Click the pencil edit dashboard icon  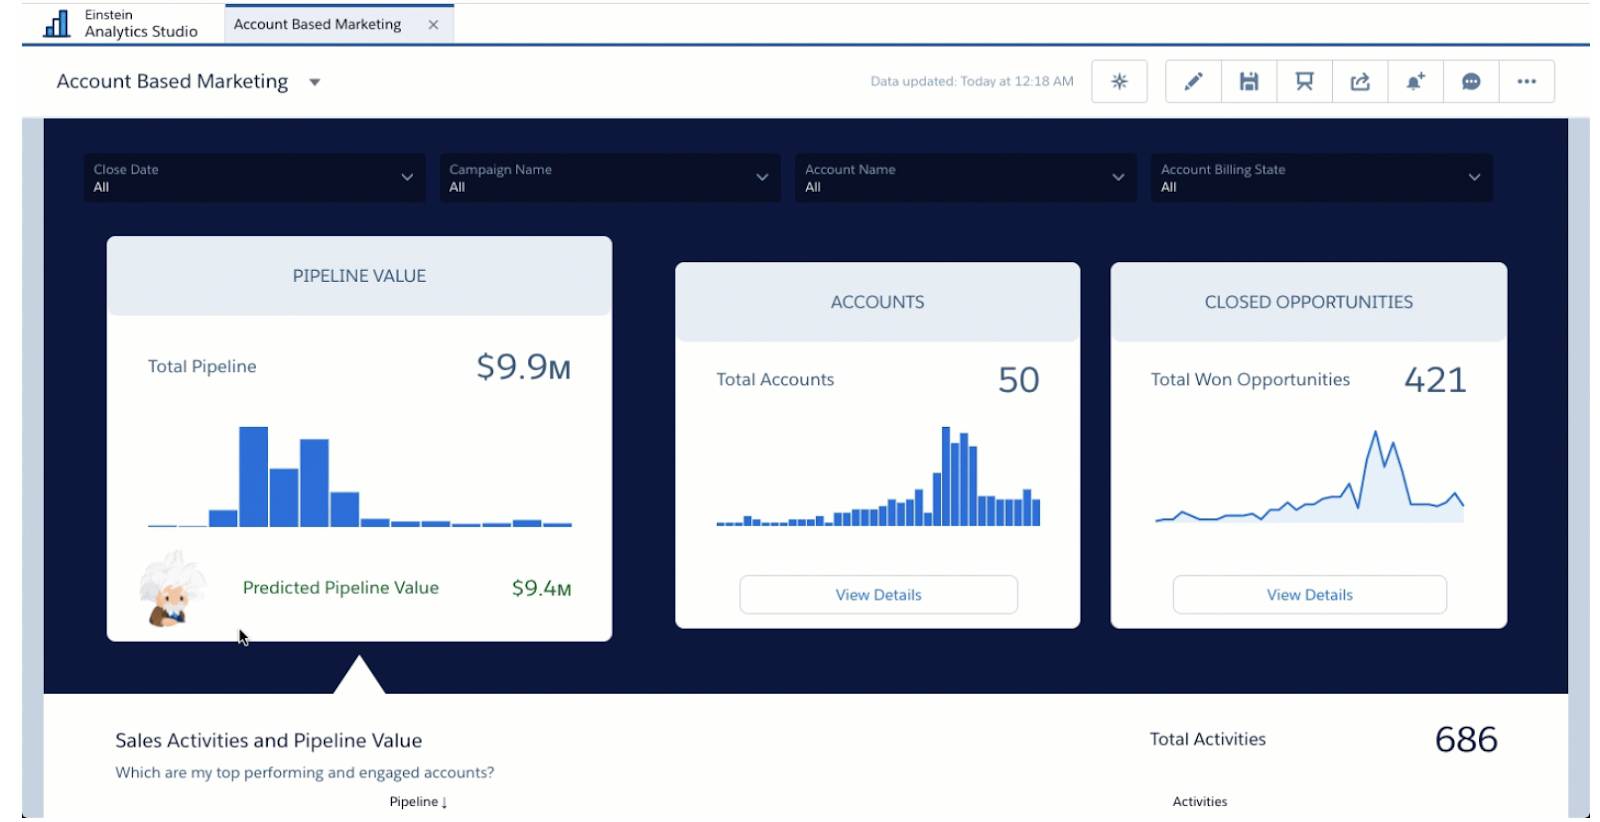coord(1193,82)
